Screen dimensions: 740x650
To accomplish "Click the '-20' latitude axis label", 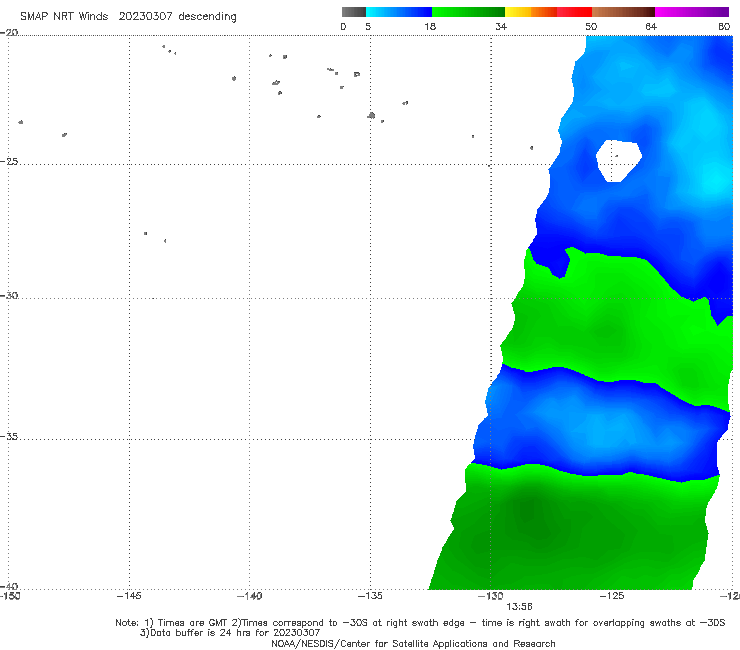I will pyautogui.click(x=9, y=32).
